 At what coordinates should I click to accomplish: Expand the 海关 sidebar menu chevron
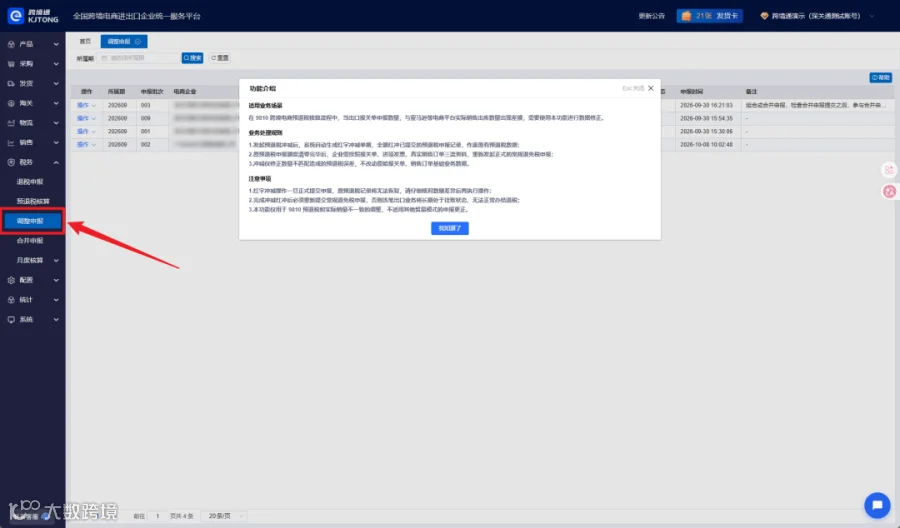click(x=56, y=103)
